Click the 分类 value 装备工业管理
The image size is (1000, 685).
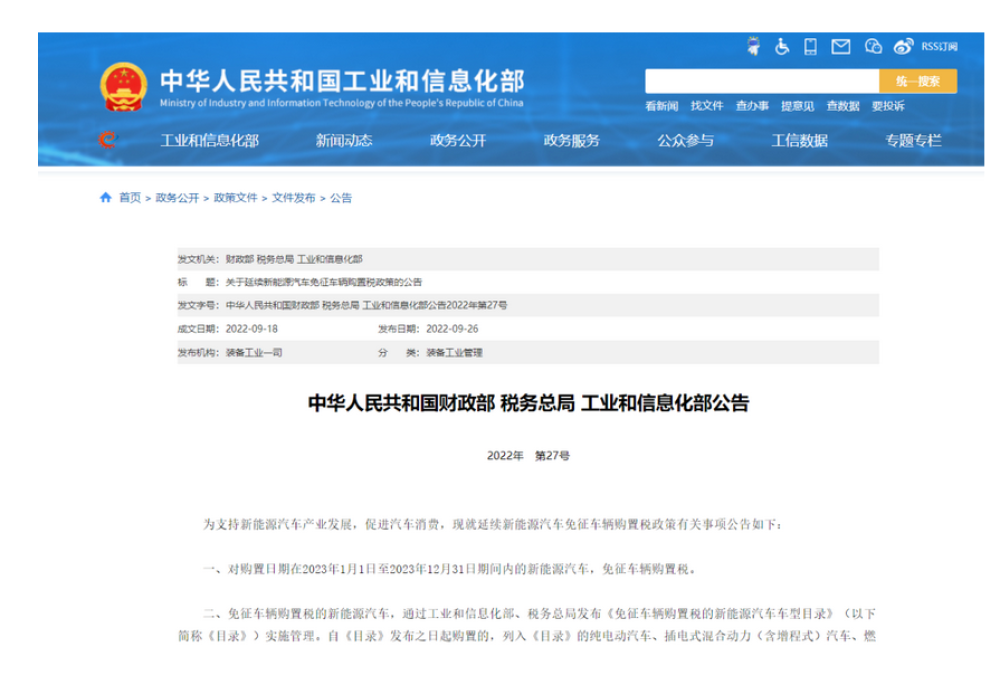454,353
